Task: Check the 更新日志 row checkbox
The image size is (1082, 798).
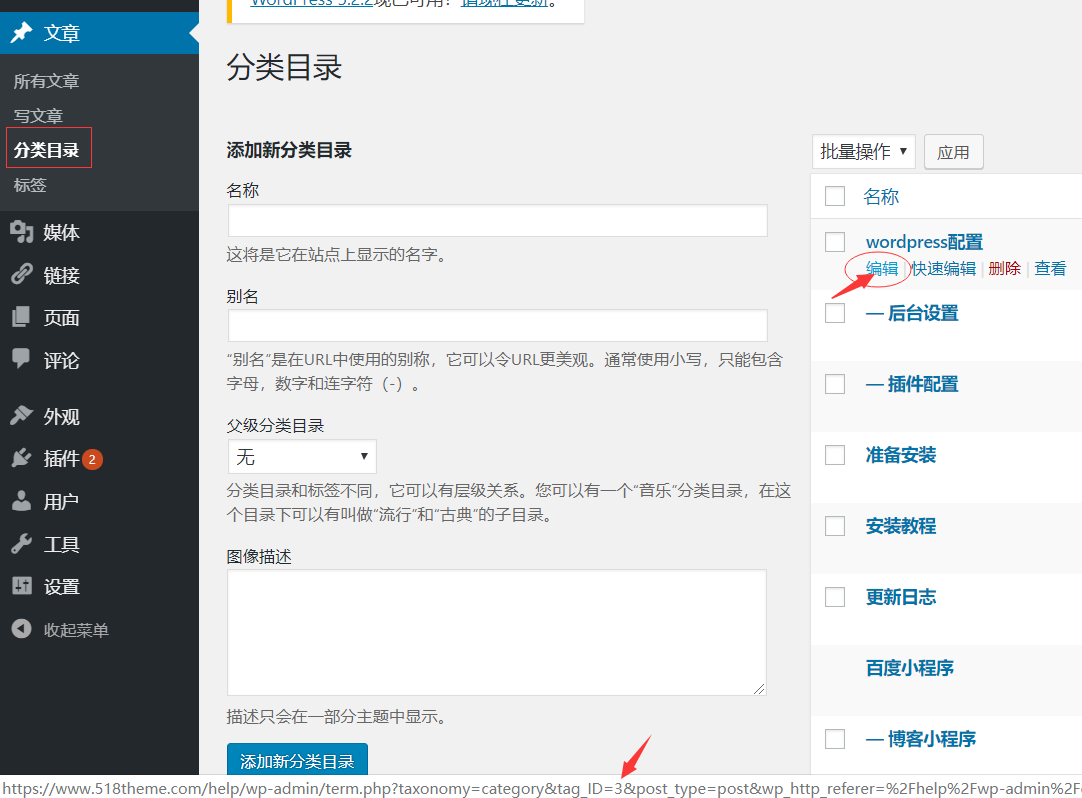Action: (x=835, y=596)
